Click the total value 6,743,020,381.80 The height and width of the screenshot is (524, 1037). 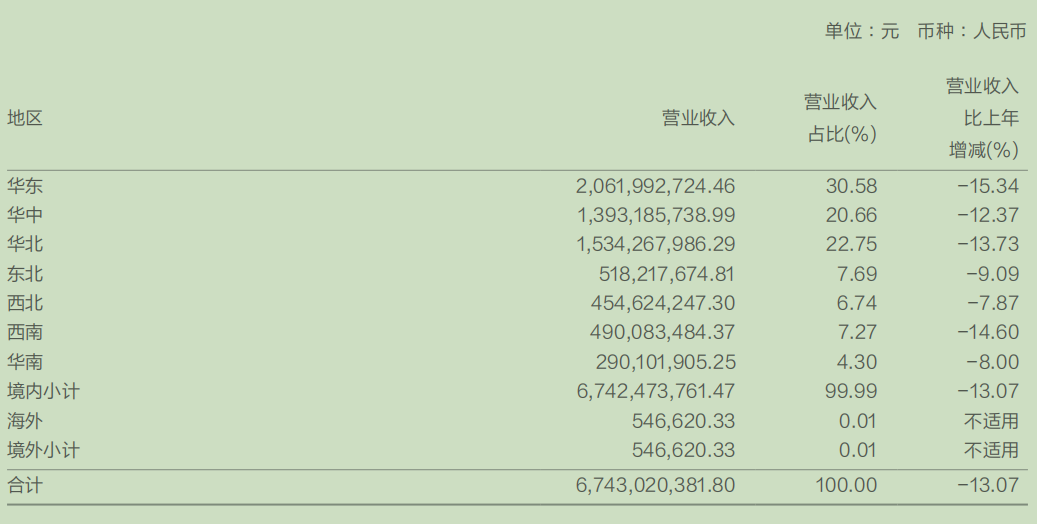[x=655, y=486]
